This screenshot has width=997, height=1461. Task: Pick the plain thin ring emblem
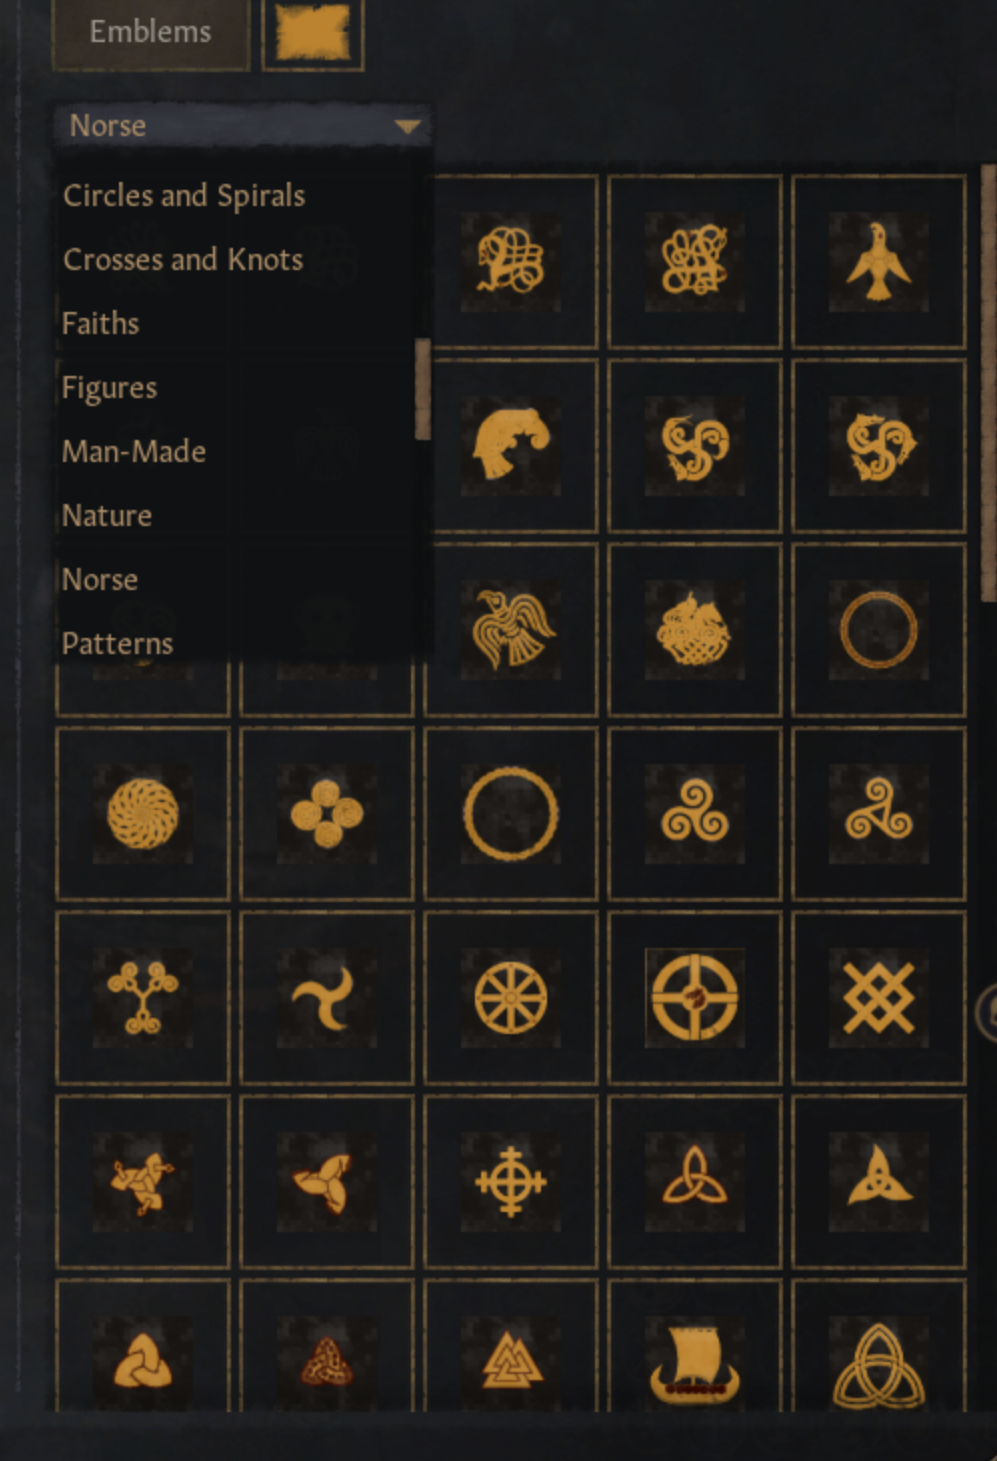click(878, 630)
